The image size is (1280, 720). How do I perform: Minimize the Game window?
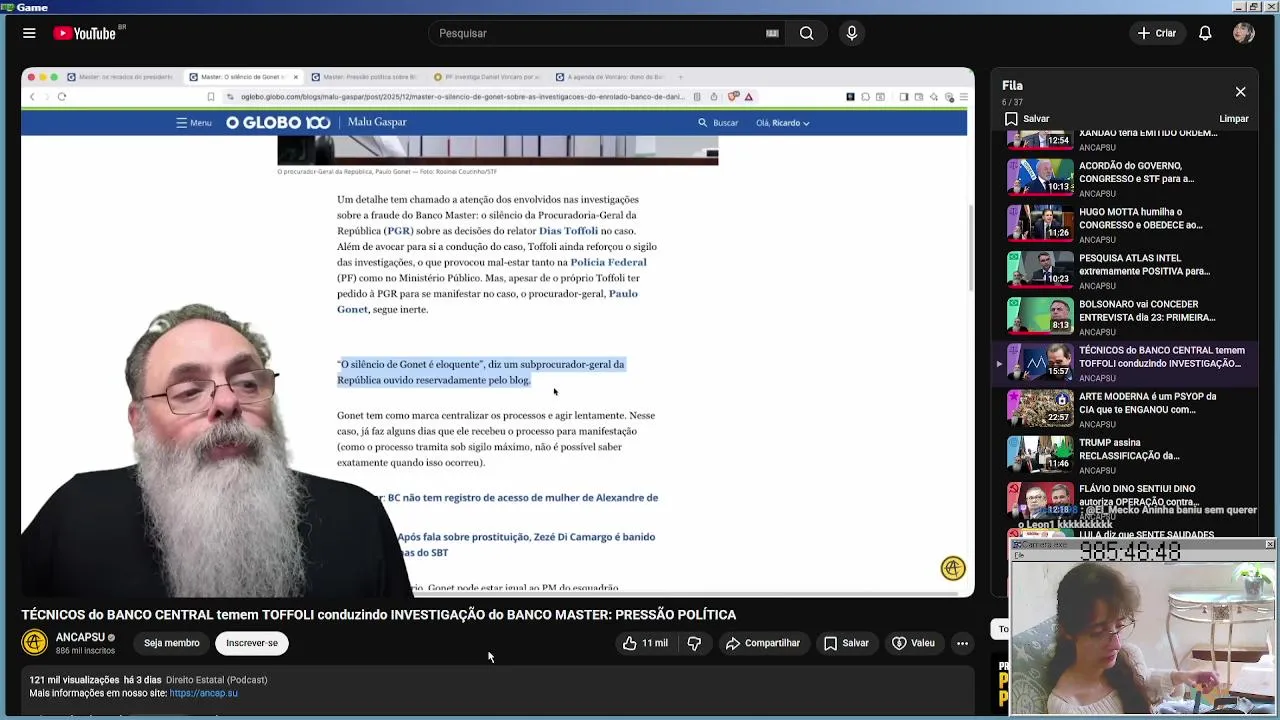point(1241,6)
